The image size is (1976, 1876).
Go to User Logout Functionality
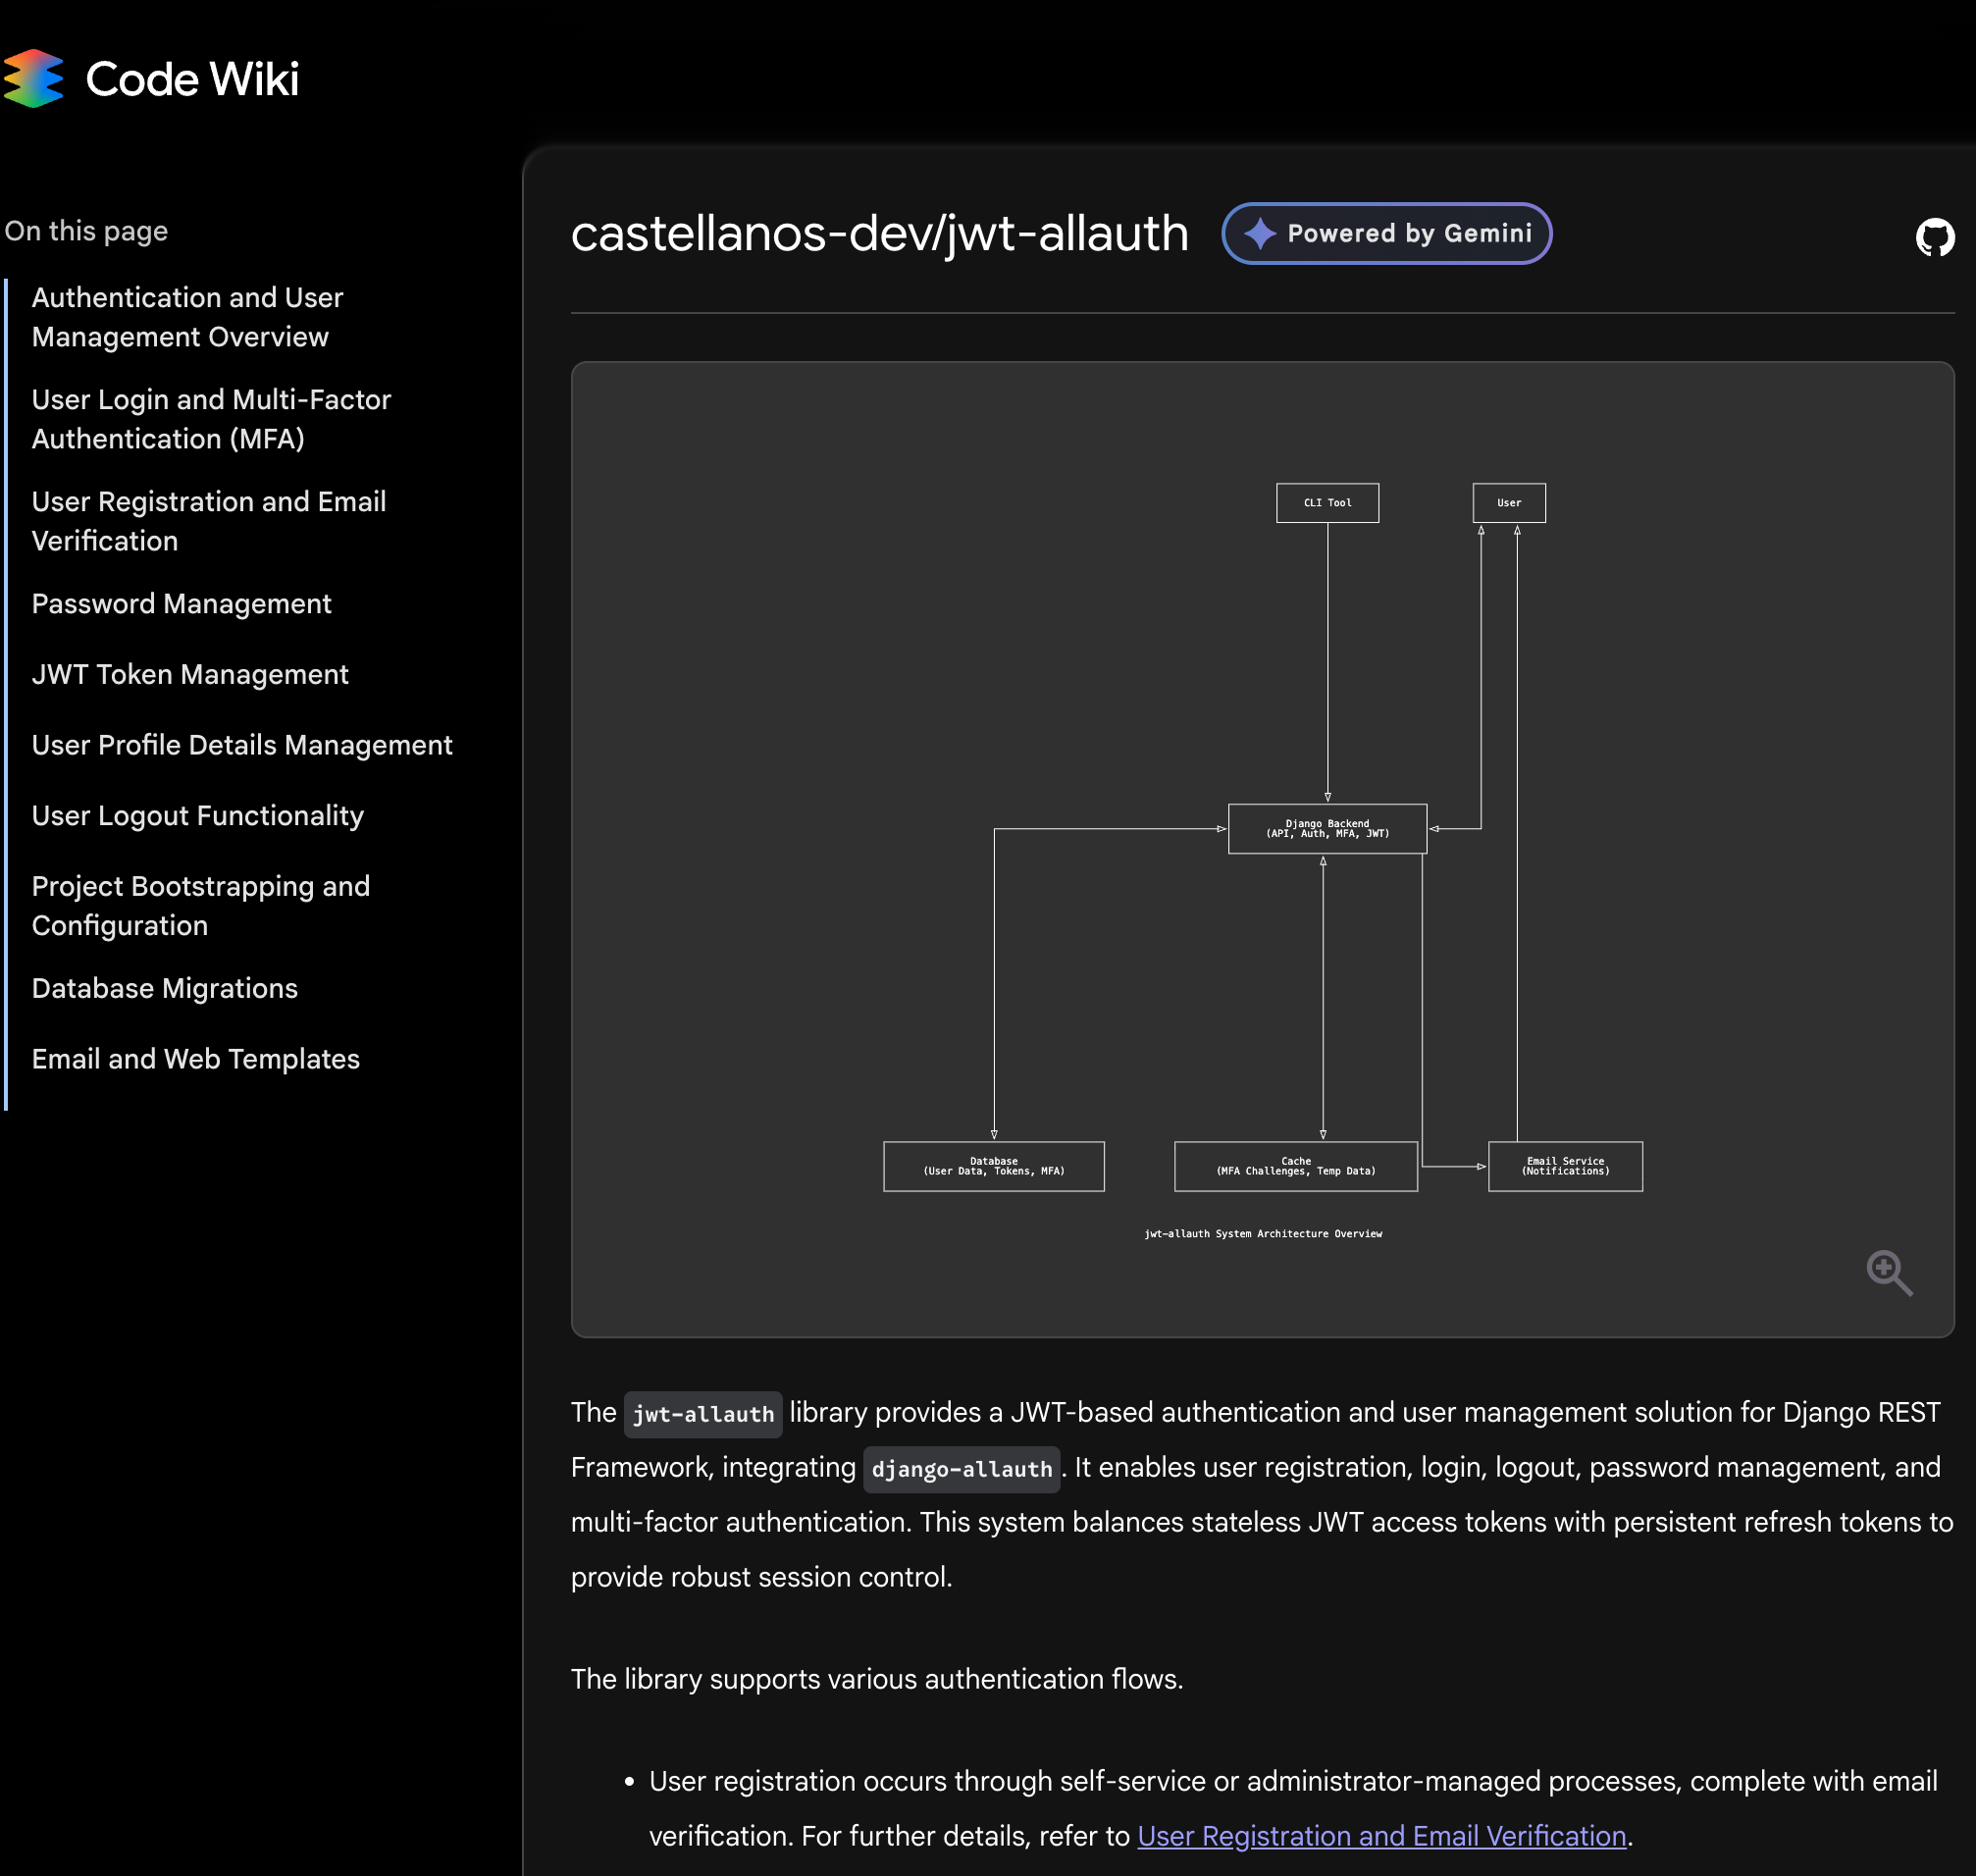[x=197, y=816]
